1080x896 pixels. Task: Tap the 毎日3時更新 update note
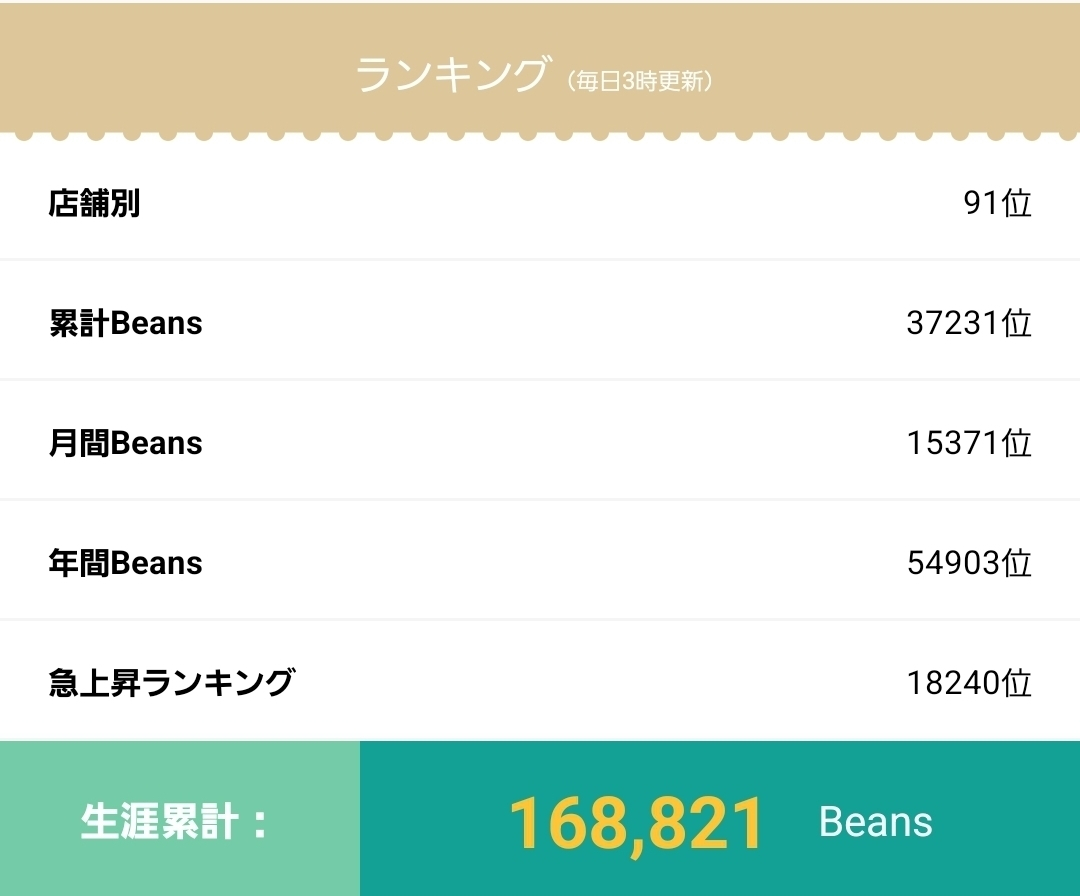[x=640, y=82]
